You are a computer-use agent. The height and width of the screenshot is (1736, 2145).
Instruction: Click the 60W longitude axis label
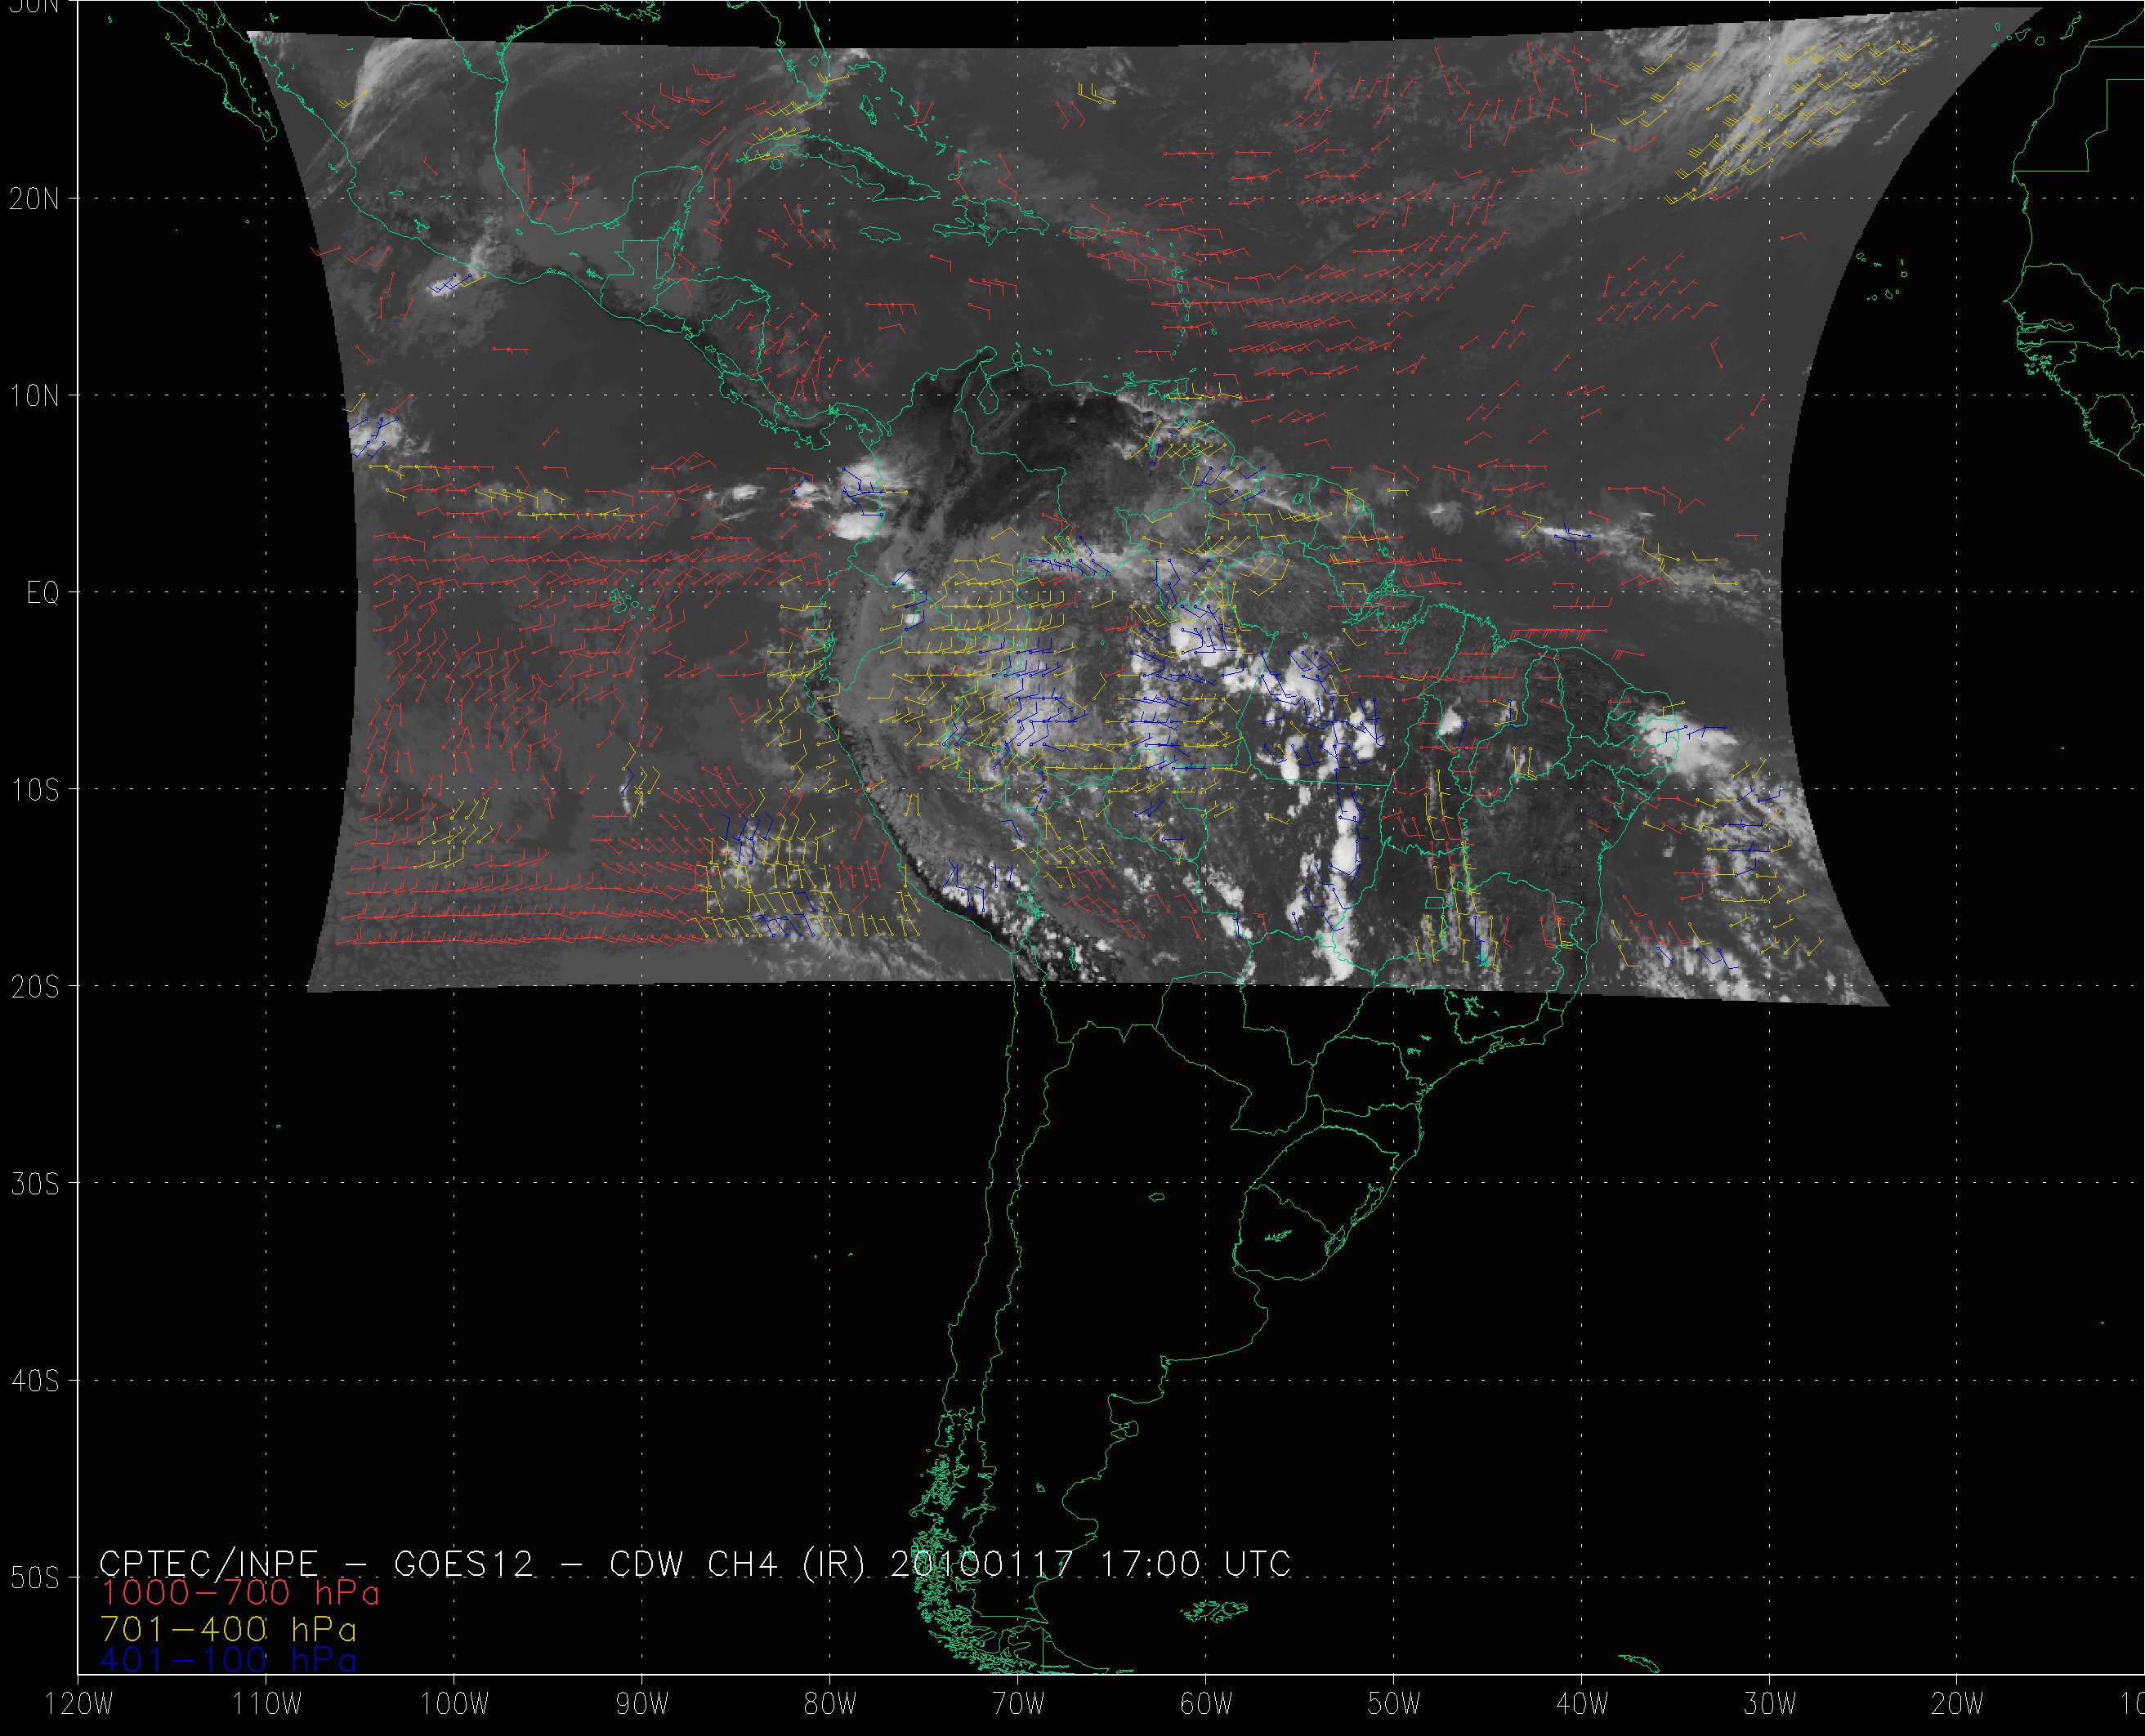[x=1206, y=1704]
